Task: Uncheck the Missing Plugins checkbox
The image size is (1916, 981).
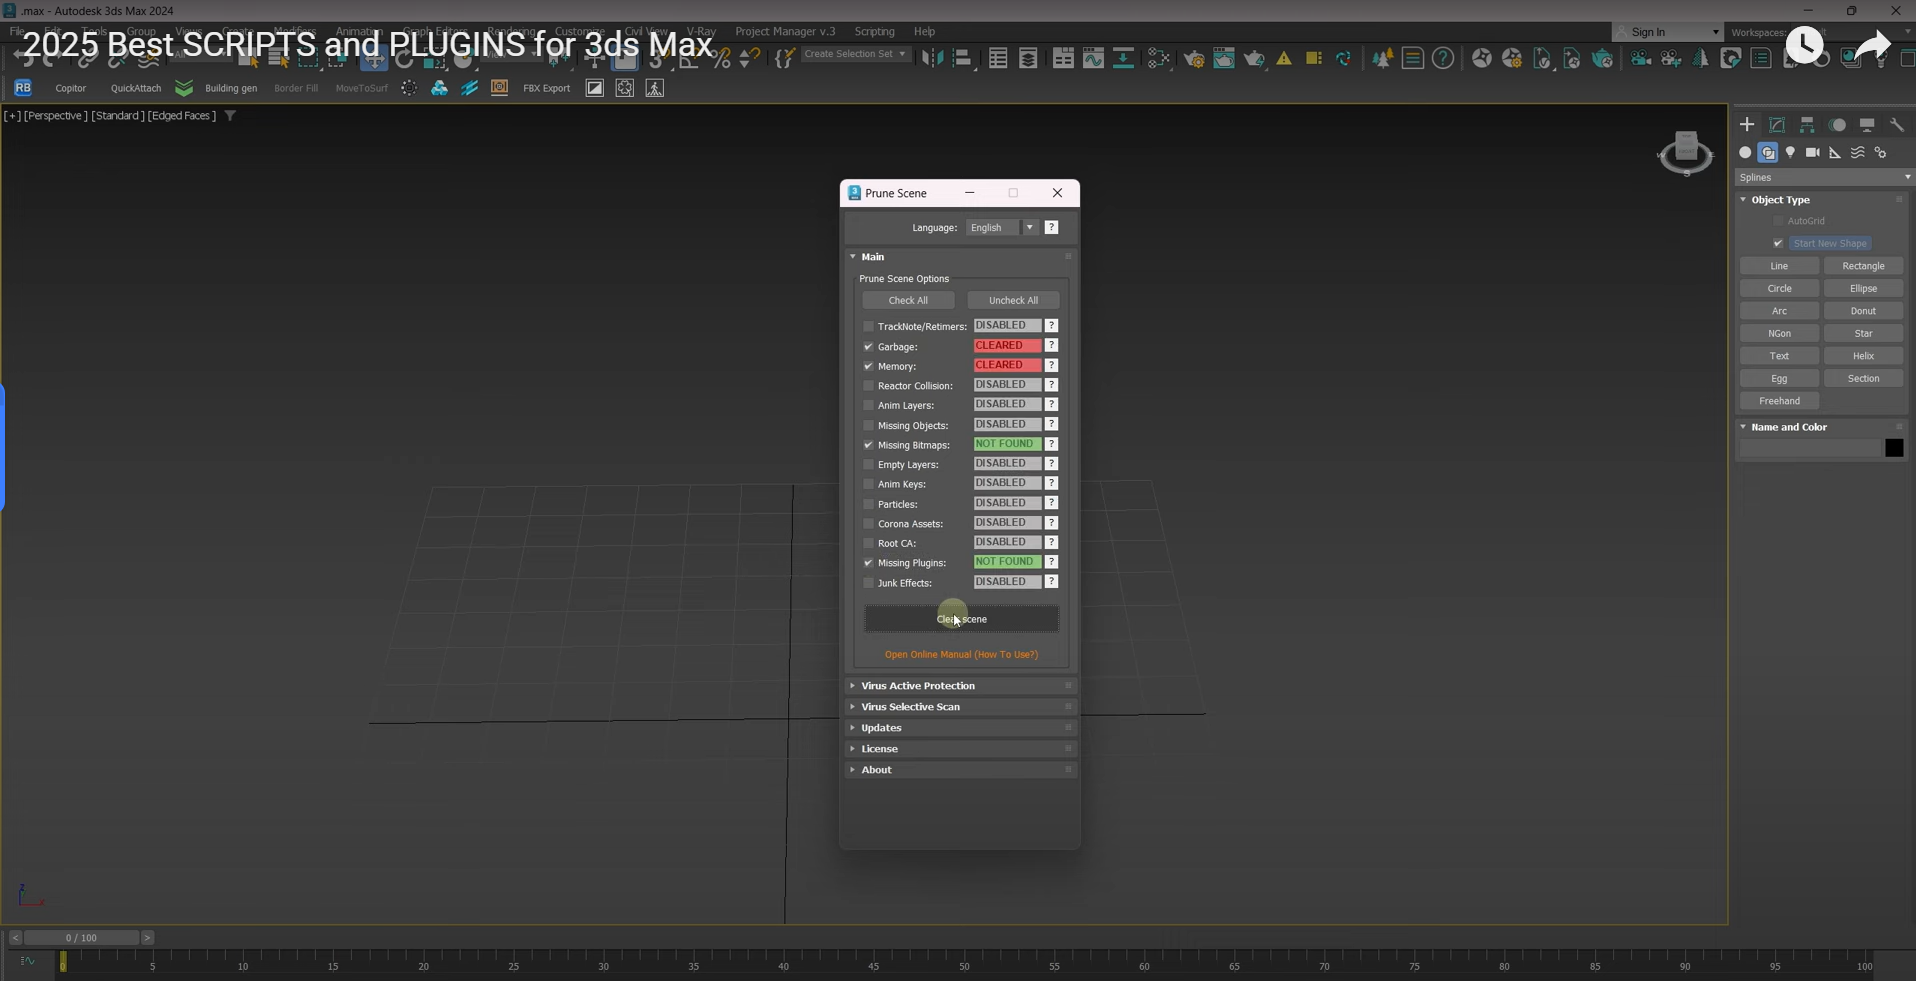Action: tap(868, 563)
